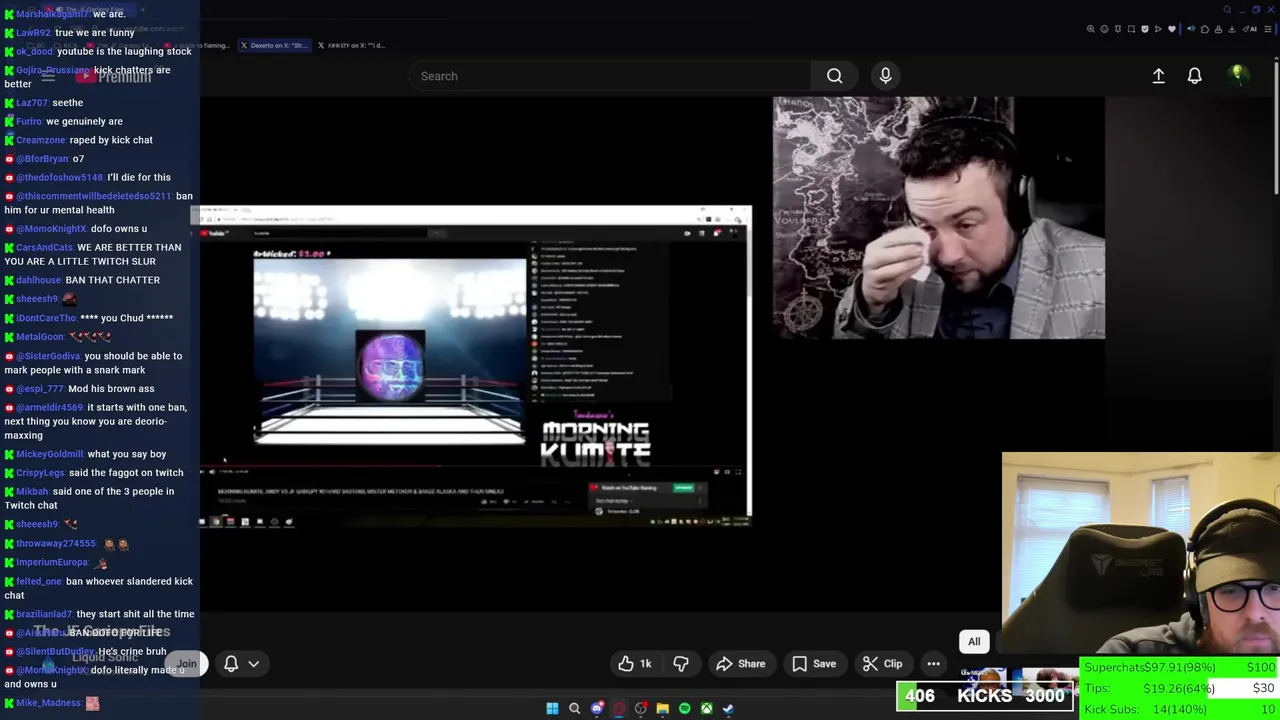The image size is (1280, 720).
Task: Click the KICKS 406 of 3000 goal bar
Action: [985, 696]
